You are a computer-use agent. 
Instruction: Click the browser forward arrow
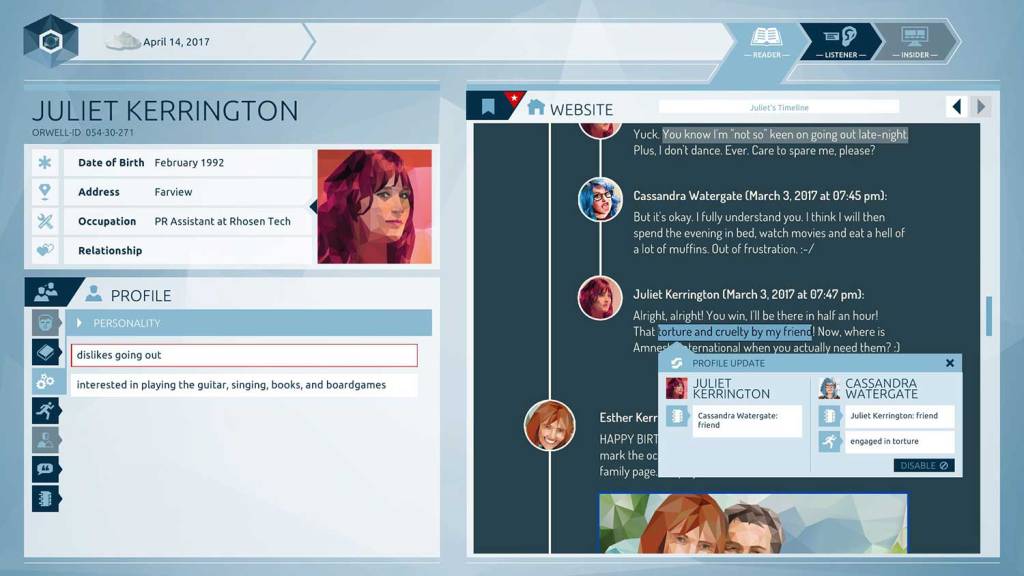click(981, 107)
